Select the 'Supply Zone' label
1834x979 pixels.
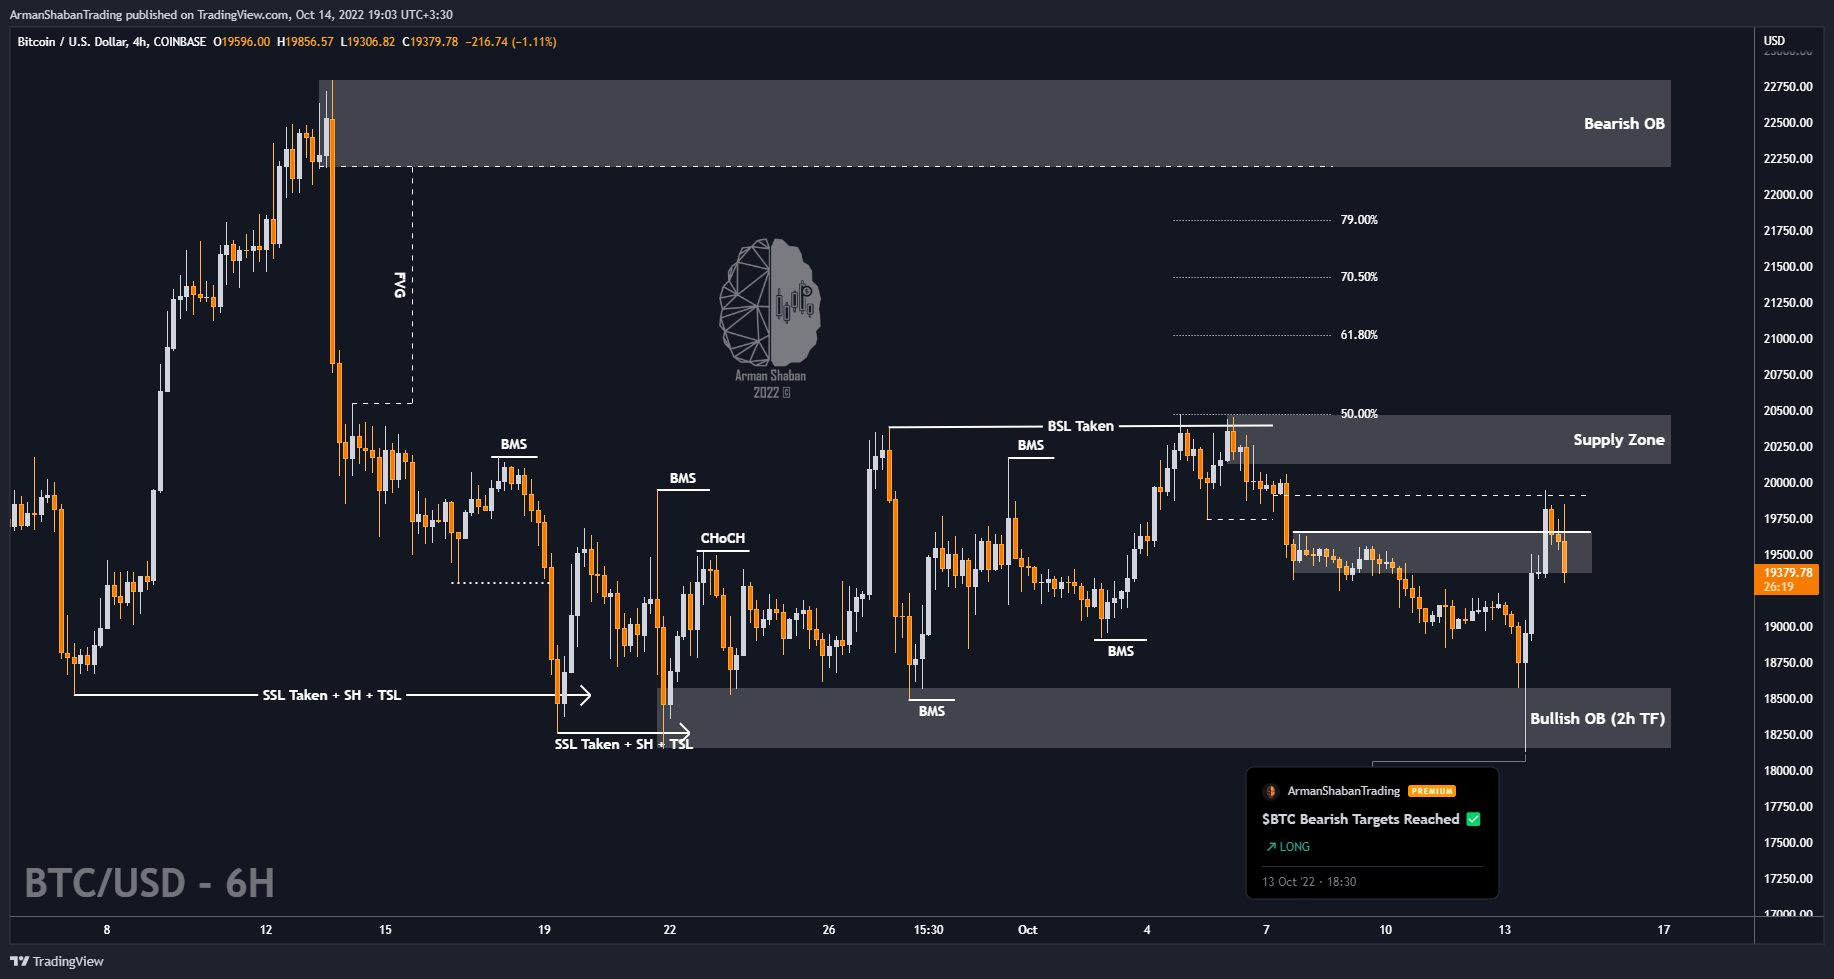[x=1619, y=440]
